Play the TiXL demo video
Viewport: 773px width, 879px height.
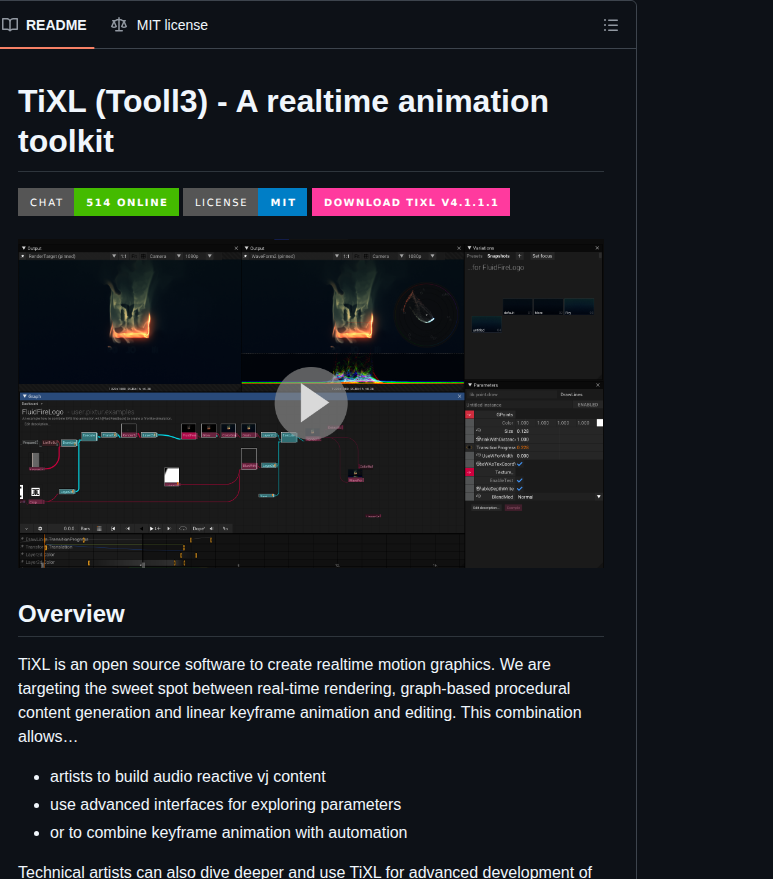[x=311, y=404]
